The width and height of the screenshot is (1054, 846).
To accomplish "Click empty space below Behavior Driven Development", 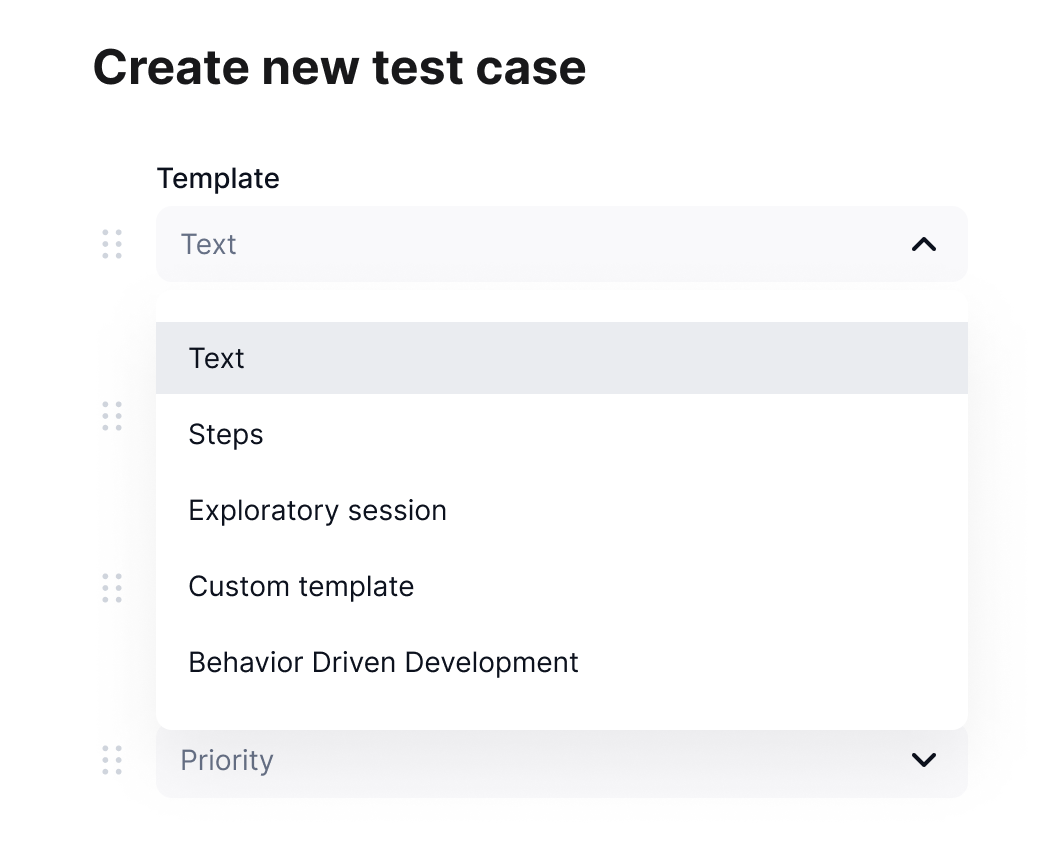I will pyautogui.click(x=561, y=714).
